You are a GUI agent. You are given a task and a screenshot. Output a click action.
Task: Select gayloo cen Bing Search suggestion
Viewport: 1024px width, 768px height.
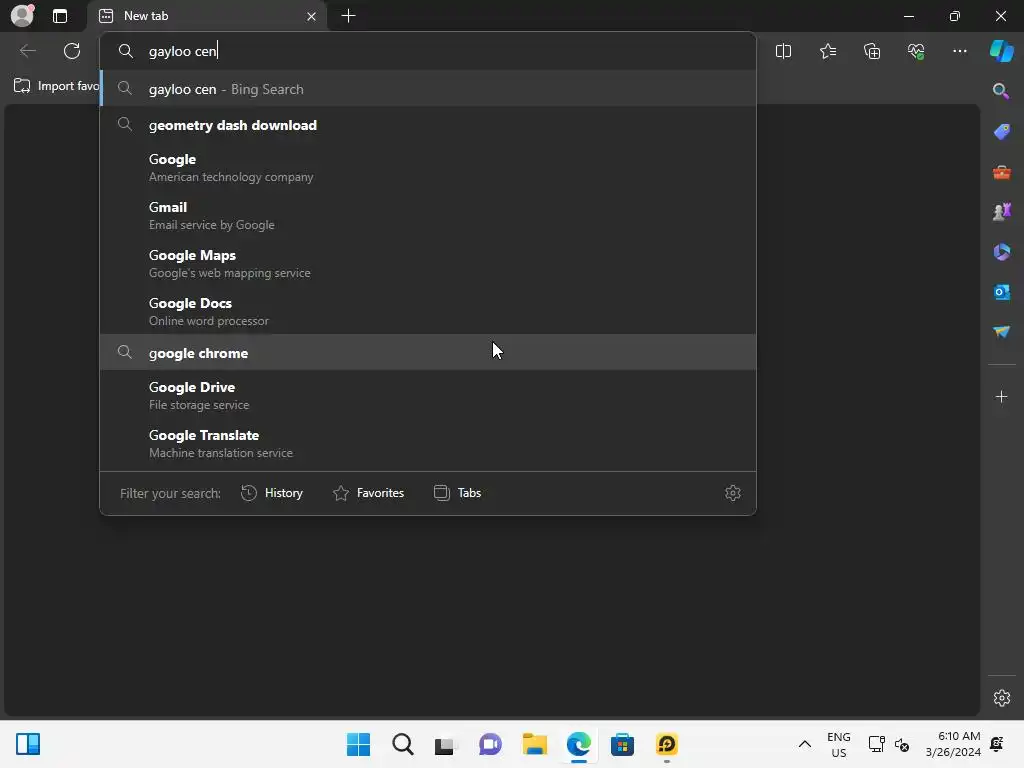(x=428, y=89)
